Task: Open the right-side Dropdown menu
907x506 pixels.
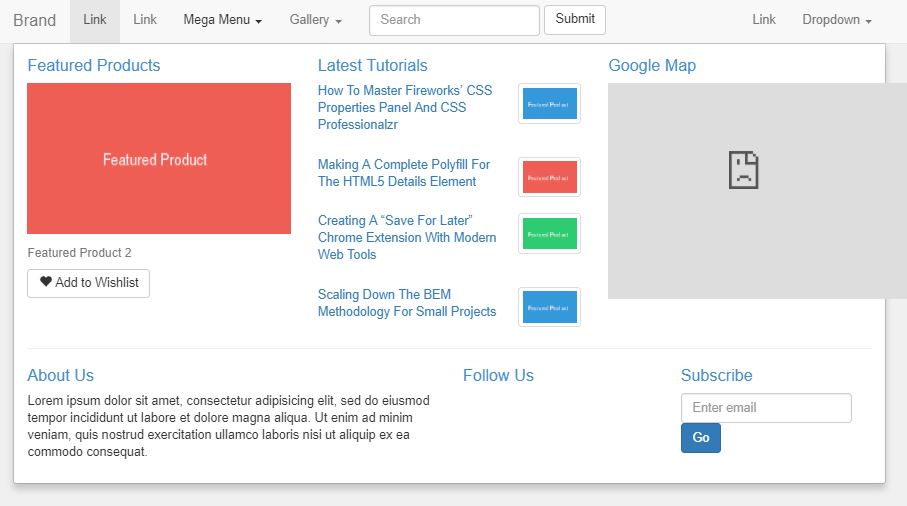Action: [836, 20]
